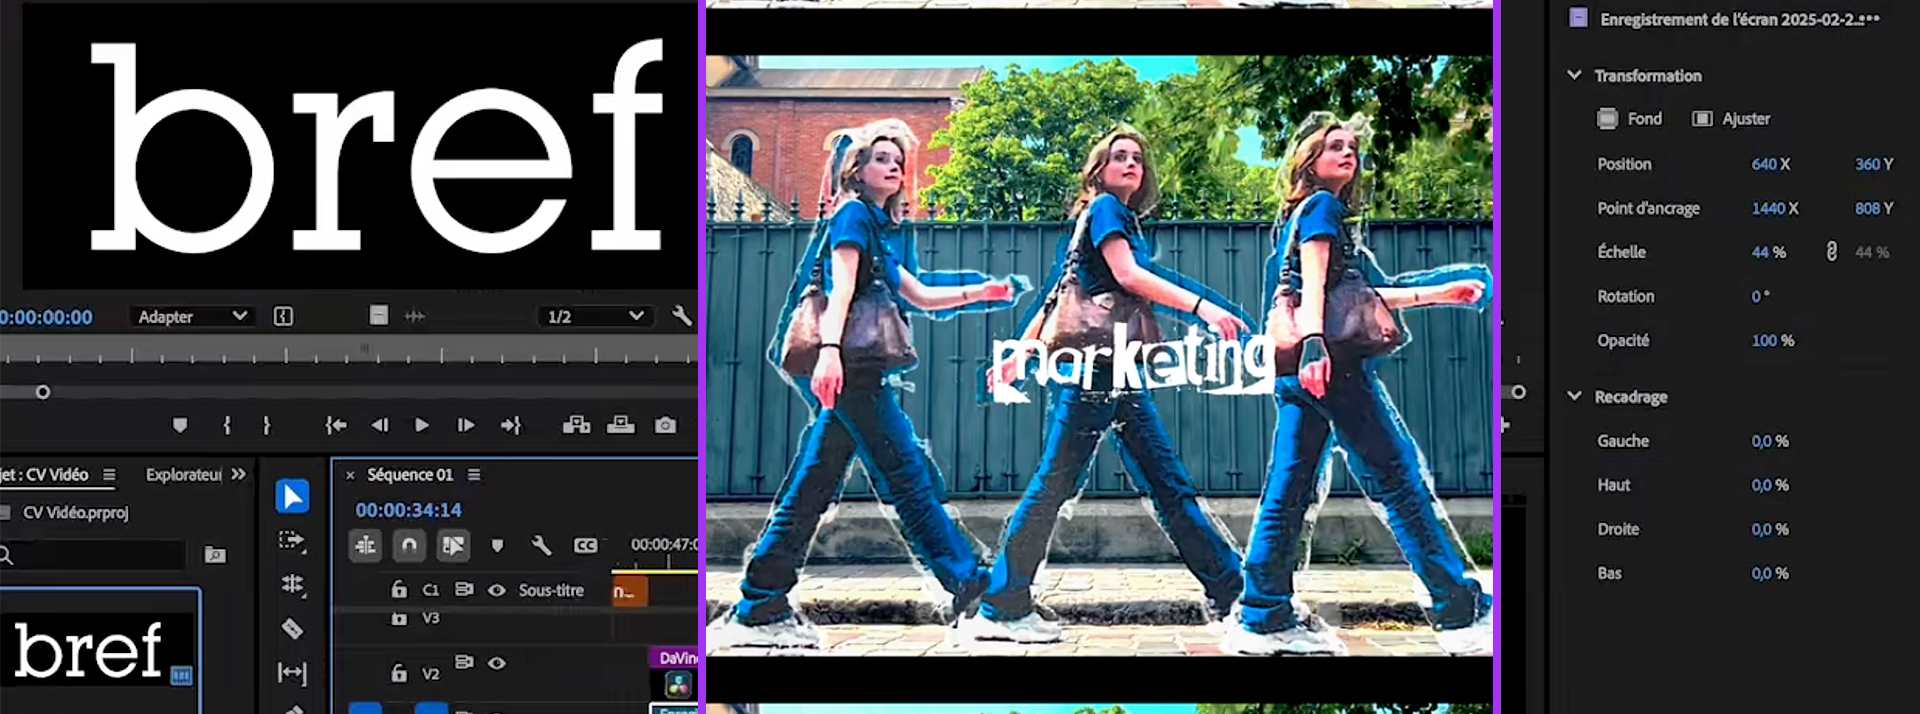Select the bref thumbnail in project bin
Image resolution: width=1920 pixels, height=714 pixels.
click(x=99, y=650)
